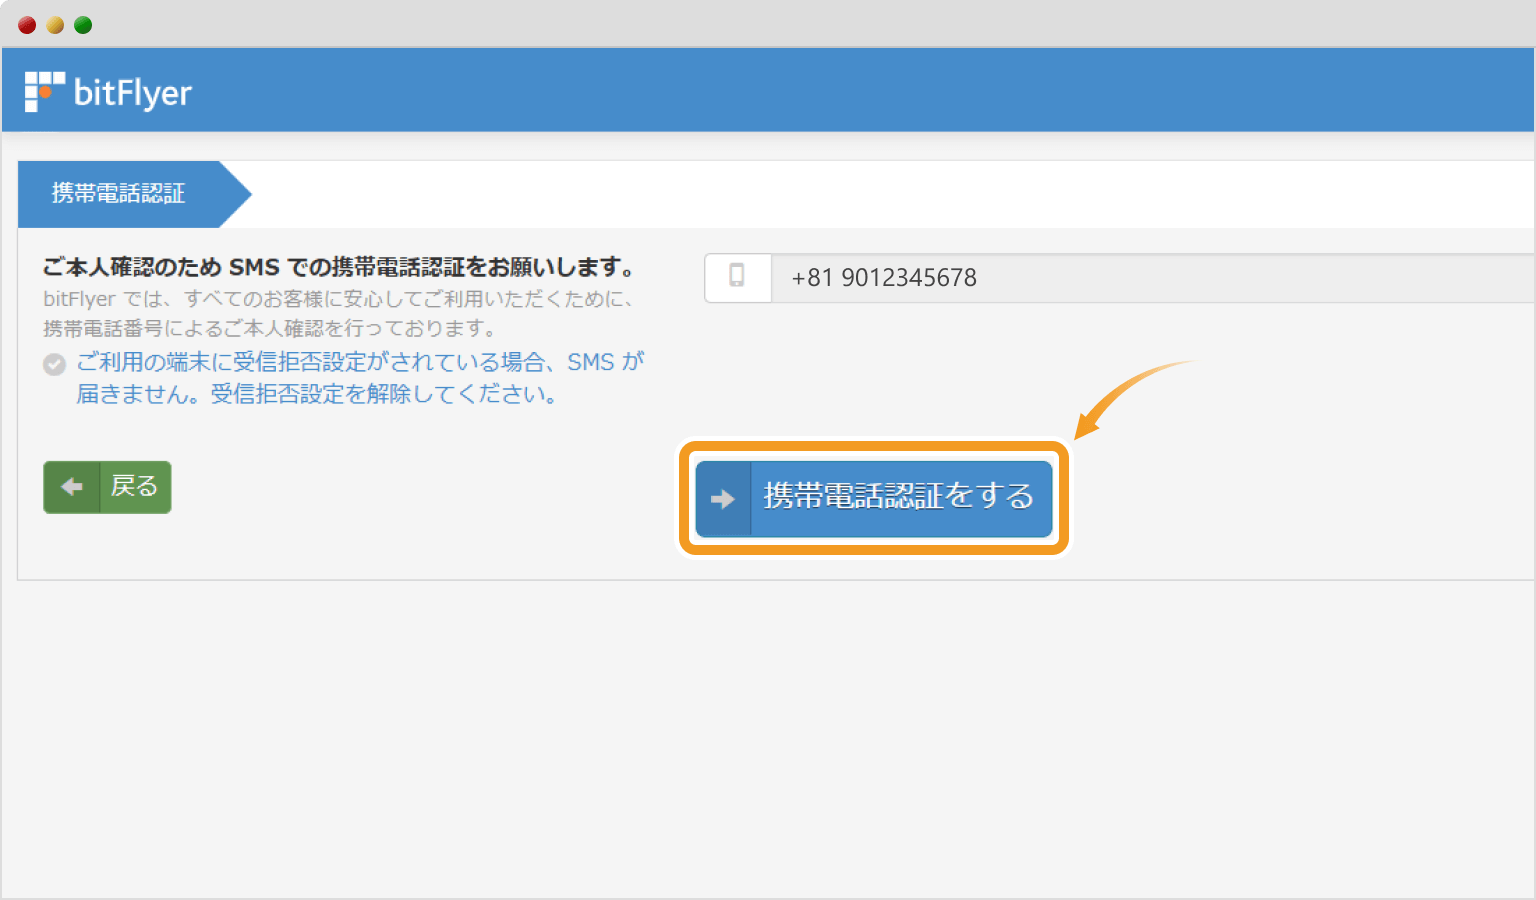
Task: Maximize the window with the green button
Action: pos(83,25)
